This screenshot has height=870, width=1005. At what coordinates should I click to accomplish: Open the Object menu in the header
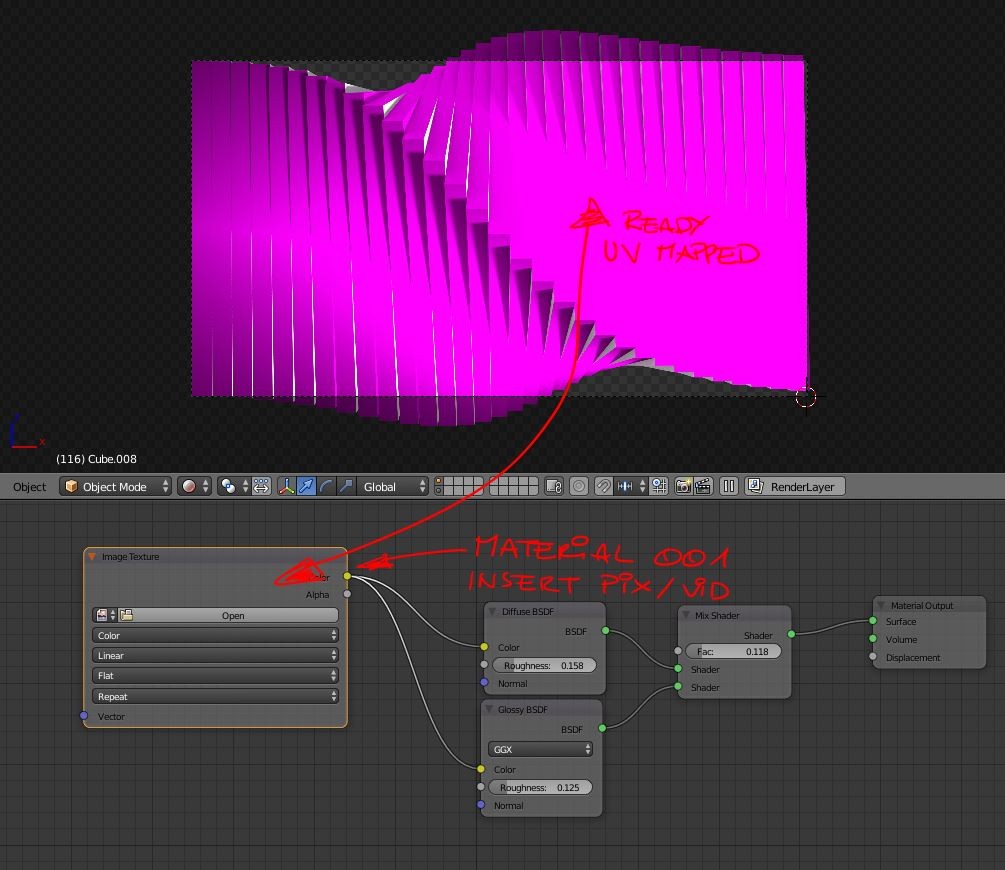coord(29,486)
